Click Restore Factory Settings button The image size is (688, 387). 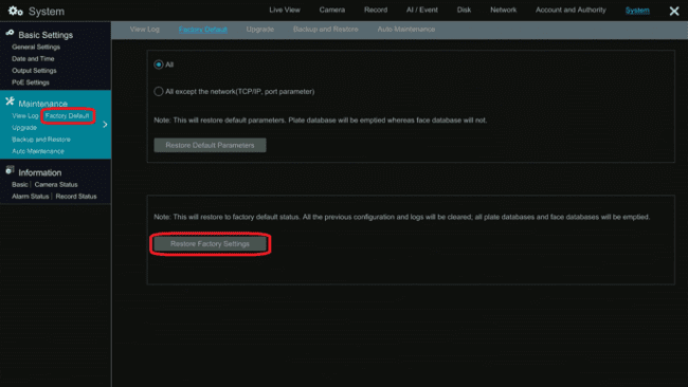click(210, 244)
